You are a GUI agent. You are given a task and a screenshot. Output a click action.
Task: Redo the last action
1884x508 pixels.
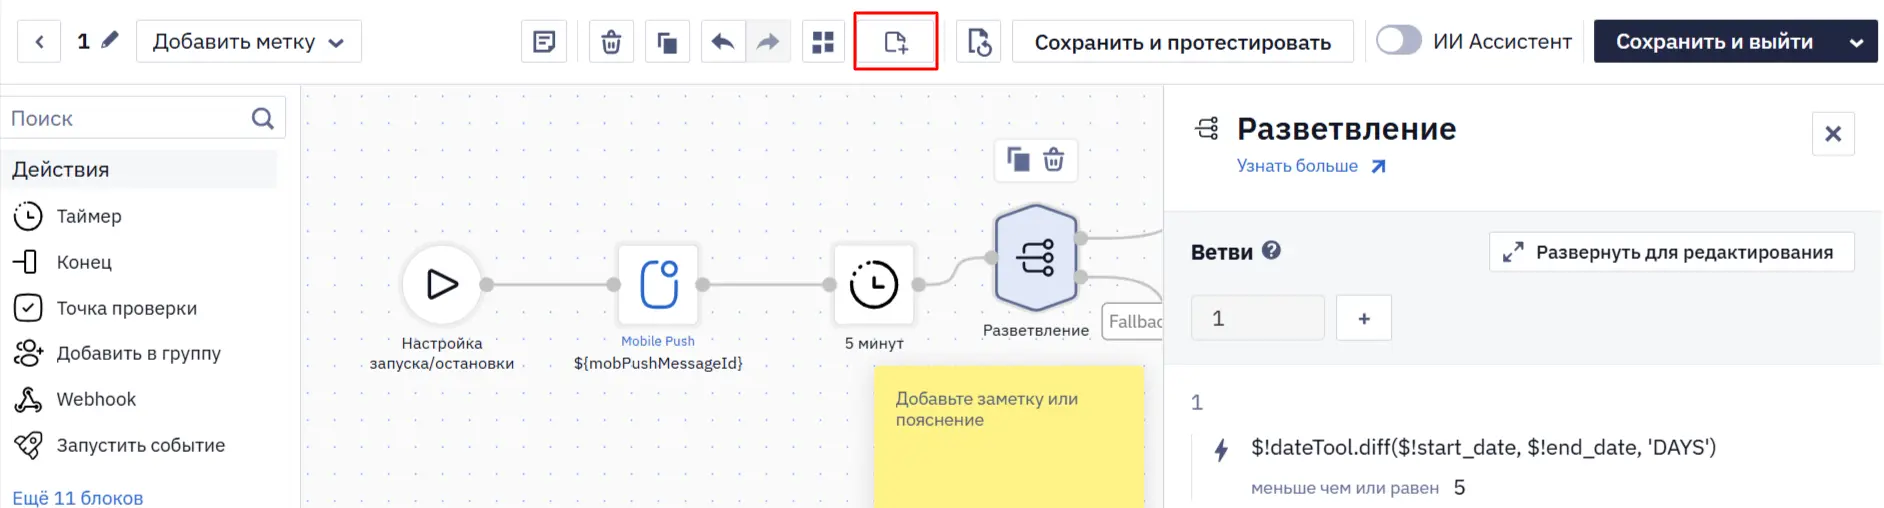(x=768, y=41)
